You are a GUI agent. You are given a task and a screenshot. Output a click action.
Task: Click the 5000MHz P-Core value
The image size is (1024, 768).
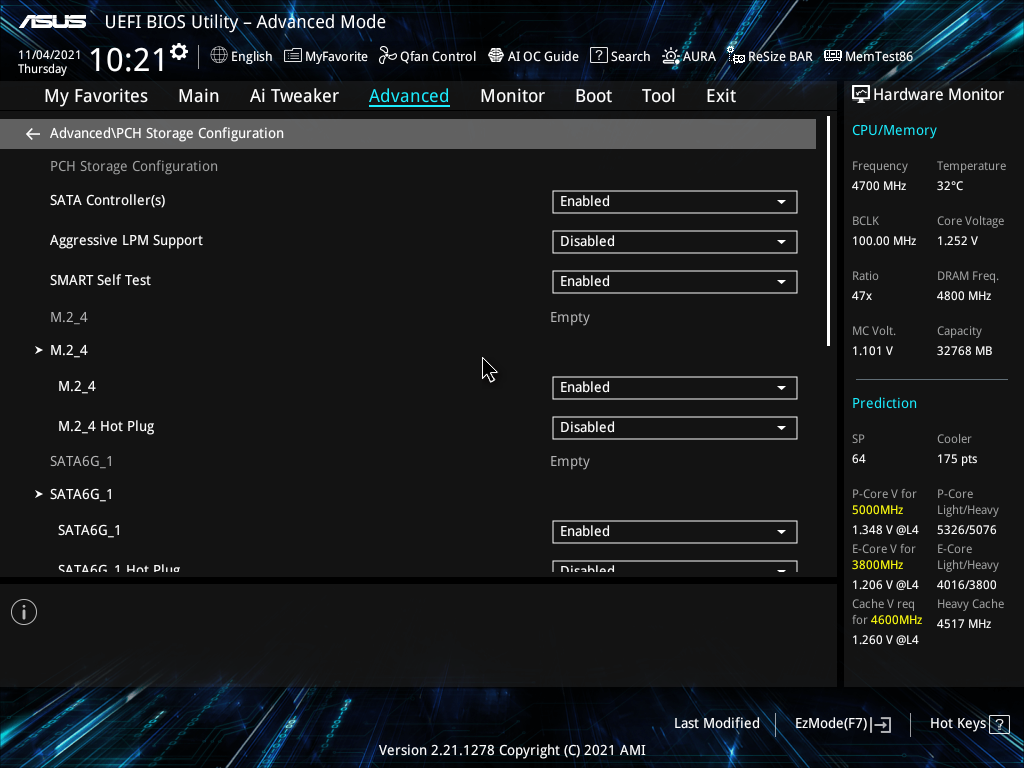coord(877,510)
